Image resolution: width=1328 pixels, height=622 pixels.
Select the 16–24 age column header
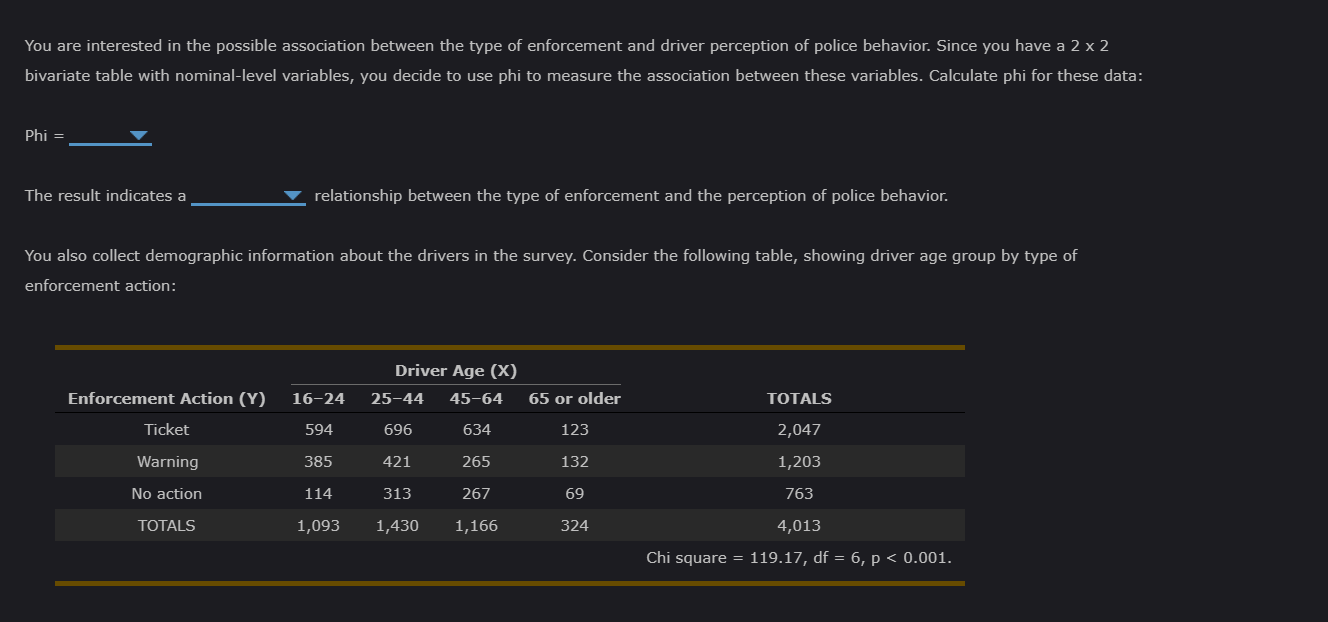pos(318,399)
